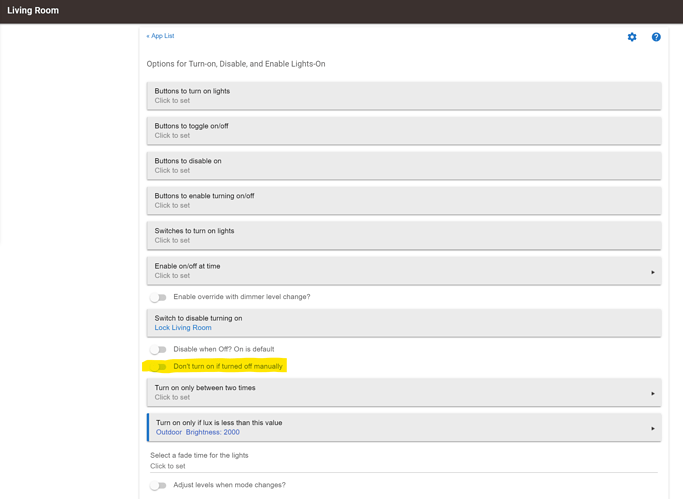Click the Living Room header title
The image size is (683, 499).
coord(33,10)
